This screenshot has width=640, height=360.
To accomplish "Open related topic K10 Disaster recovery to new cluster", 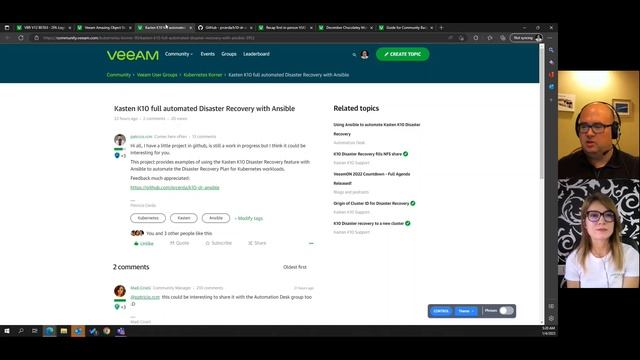I will [369, 223].
